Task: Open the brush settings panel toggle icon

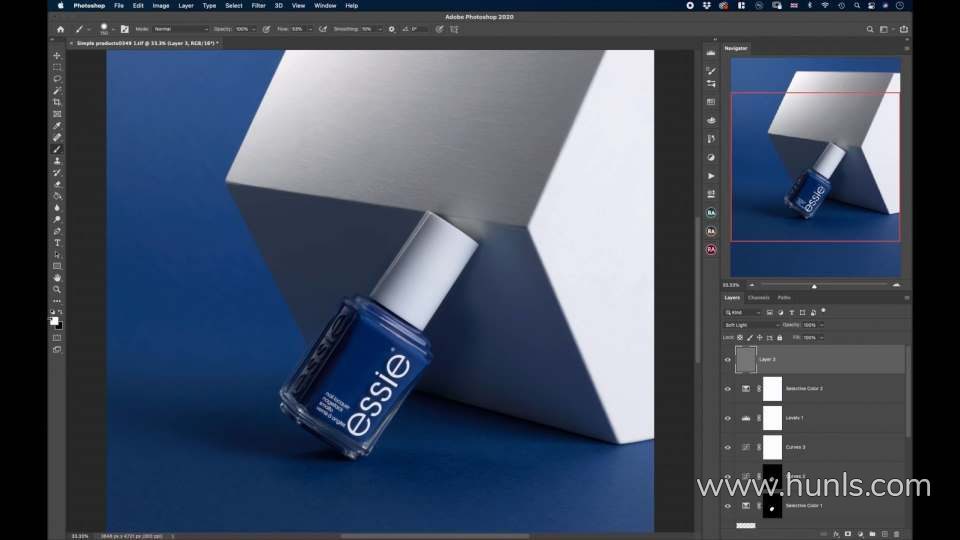Action: pyautogui.click(x=125, y=29)
